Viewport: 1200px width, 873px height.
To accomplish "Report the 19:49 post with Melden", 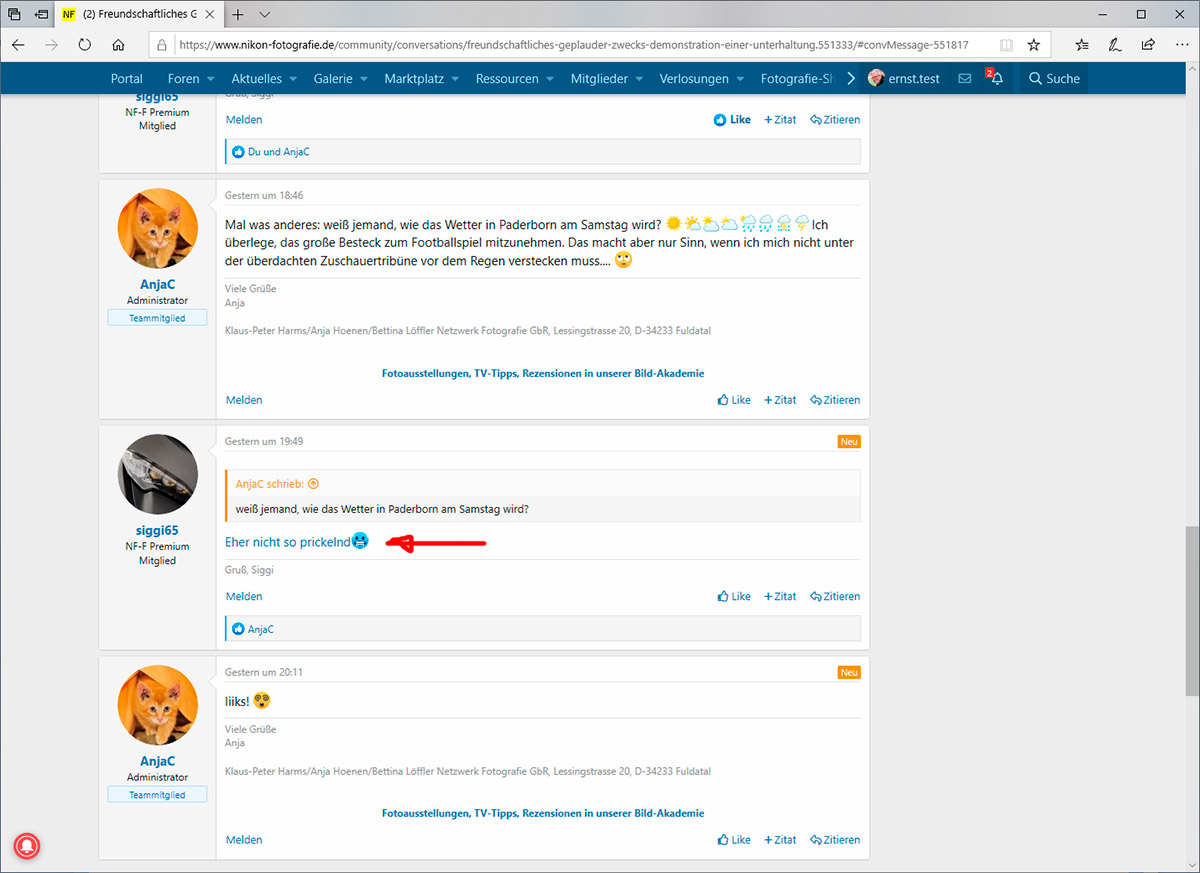I will click(244, 596).
